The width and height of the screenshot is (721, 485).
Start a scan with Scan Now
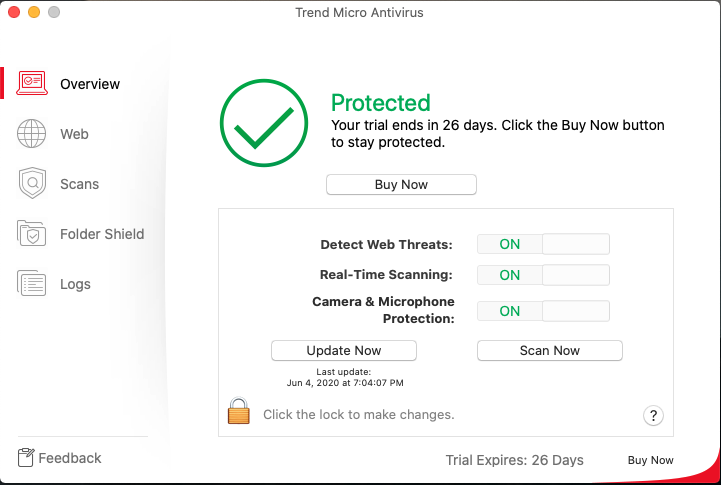coord(549,350)
